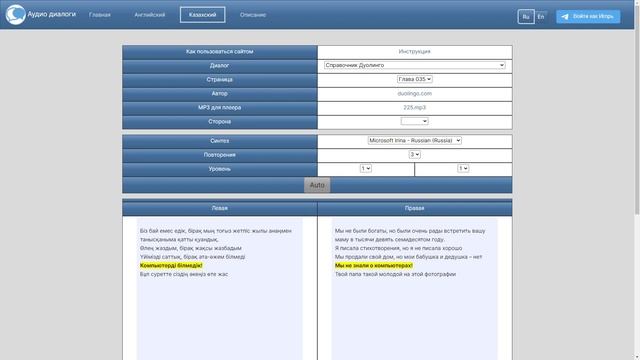Switch interface language to En

(x=541, y=17)
